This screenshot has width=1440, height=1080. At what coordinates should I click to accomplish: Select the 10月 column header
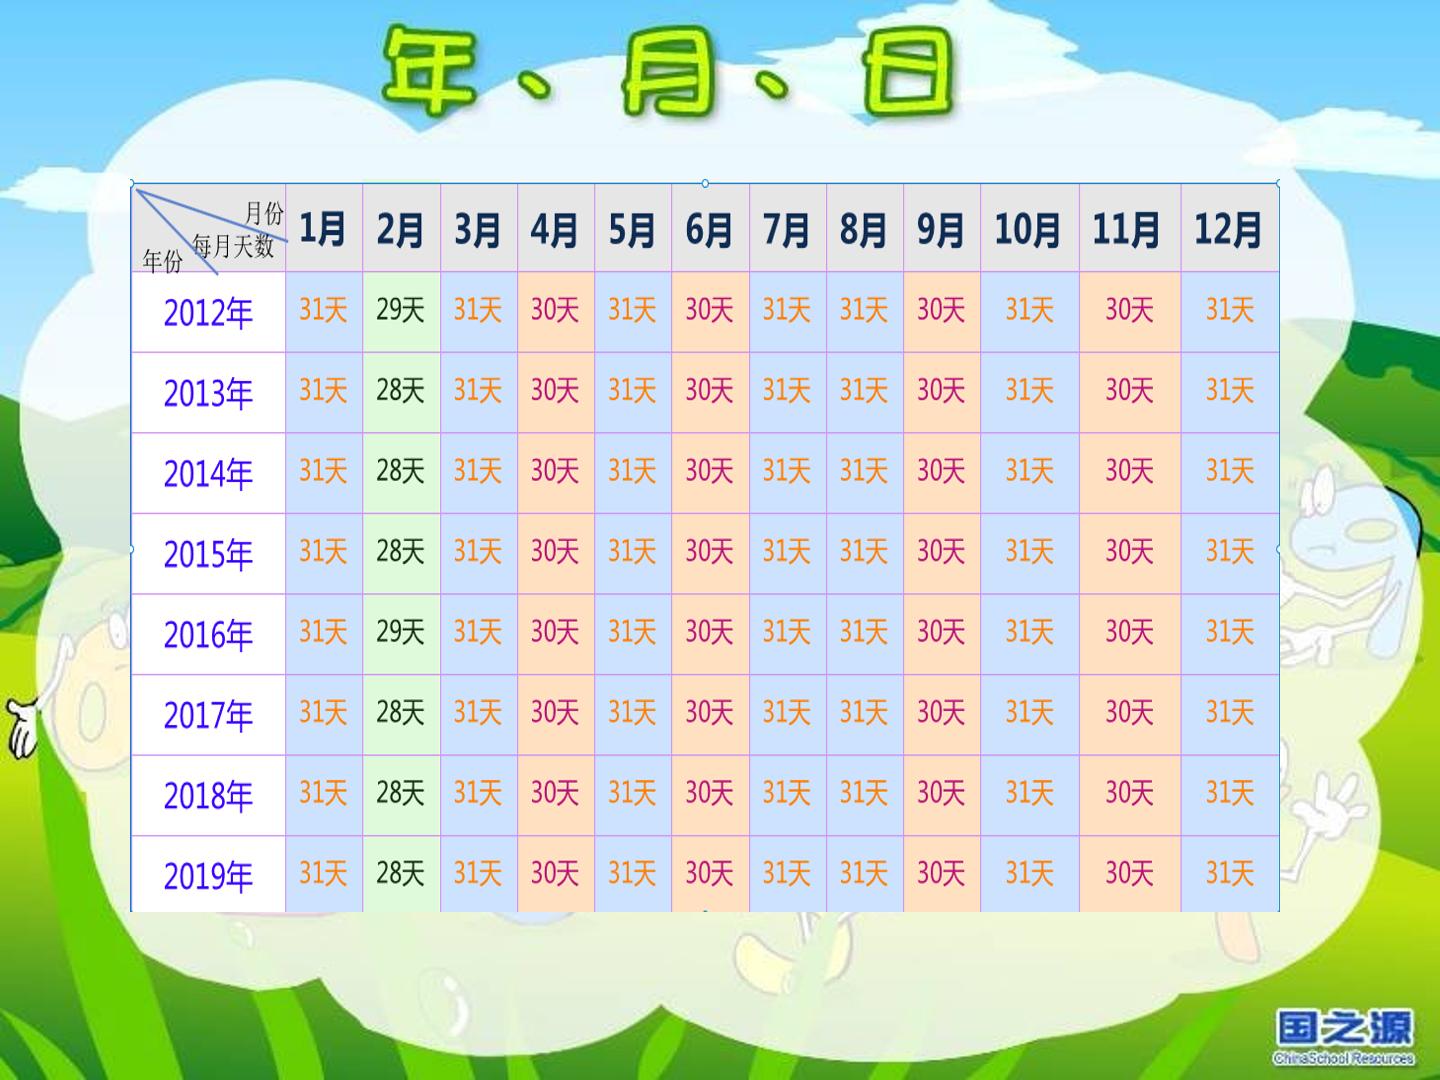(x=1028, y=229)
